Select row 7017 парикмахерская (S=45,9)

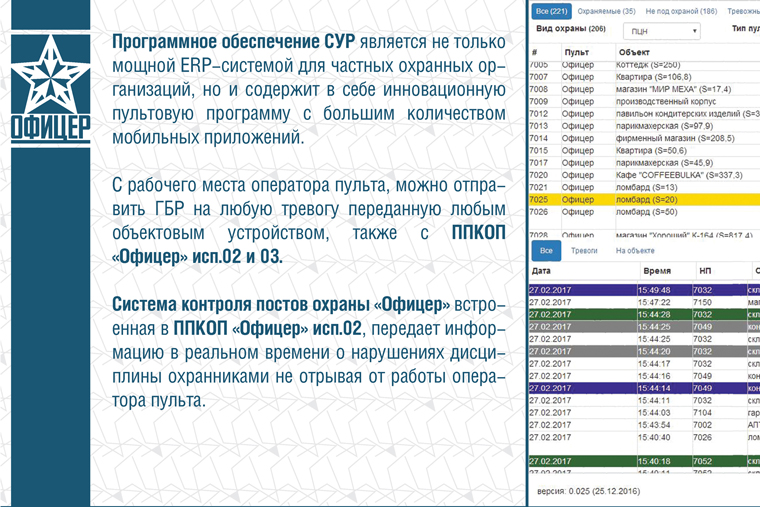tap(644, 162)
